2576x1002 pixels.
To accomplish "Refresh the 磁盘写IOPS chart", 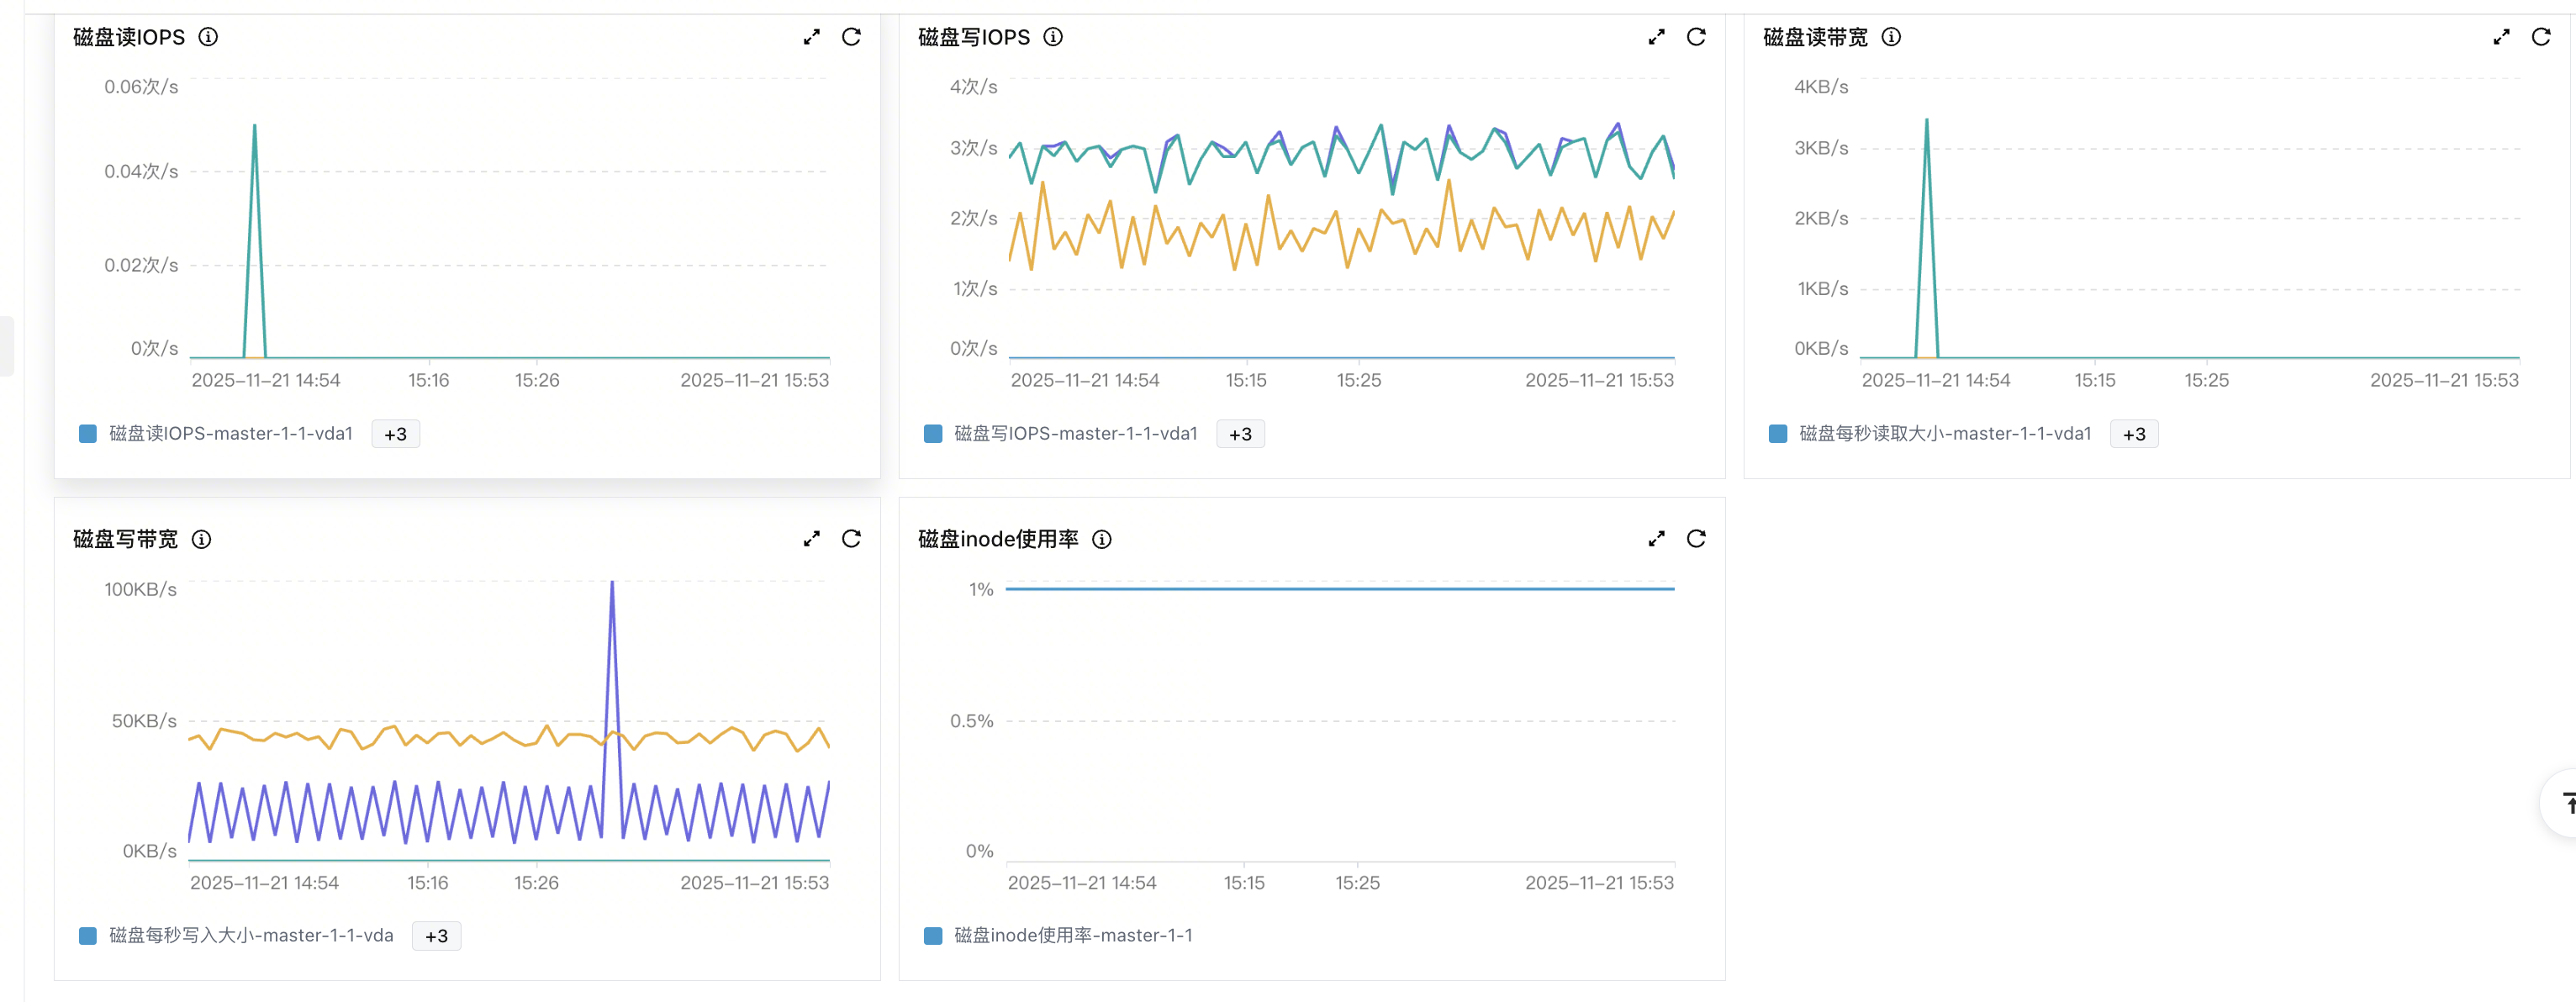I will [1696, 37].
